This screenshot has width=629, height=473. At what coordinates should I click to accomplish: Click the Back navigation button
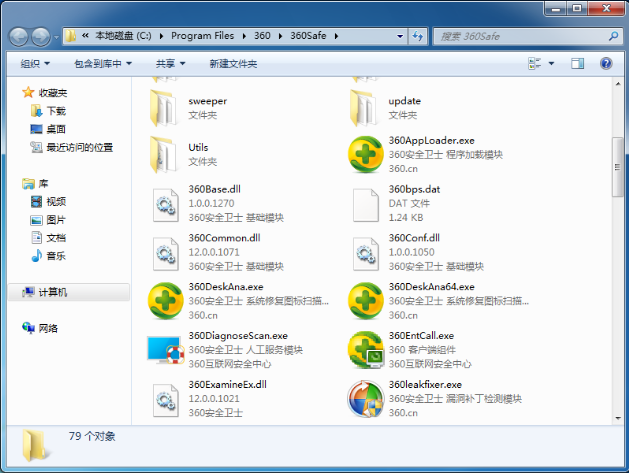tap(19, 36)
